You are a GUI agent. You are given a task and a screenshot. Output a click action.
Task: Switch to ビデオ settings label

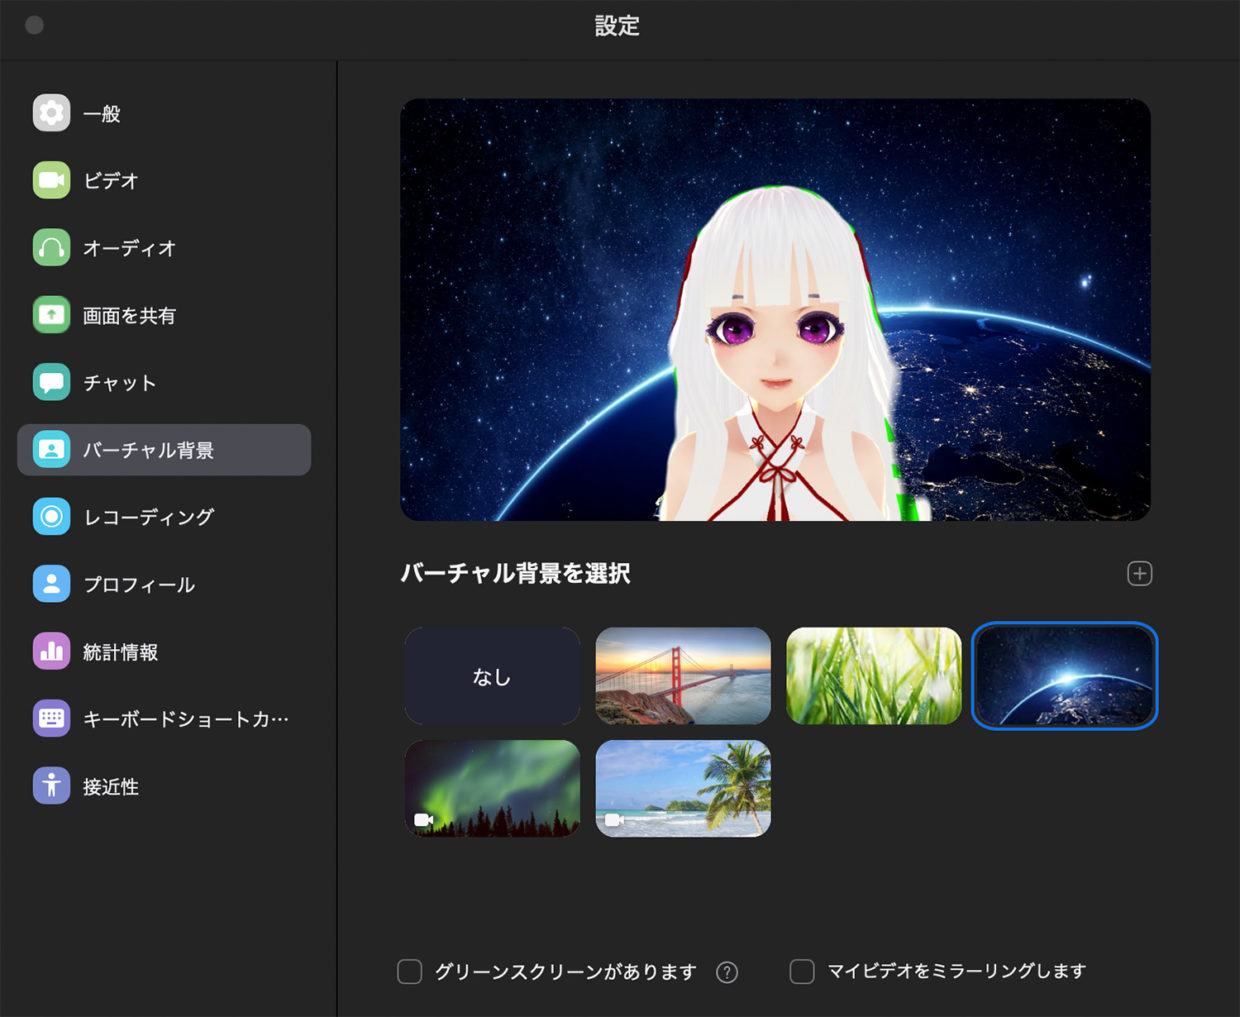(111, 181)
